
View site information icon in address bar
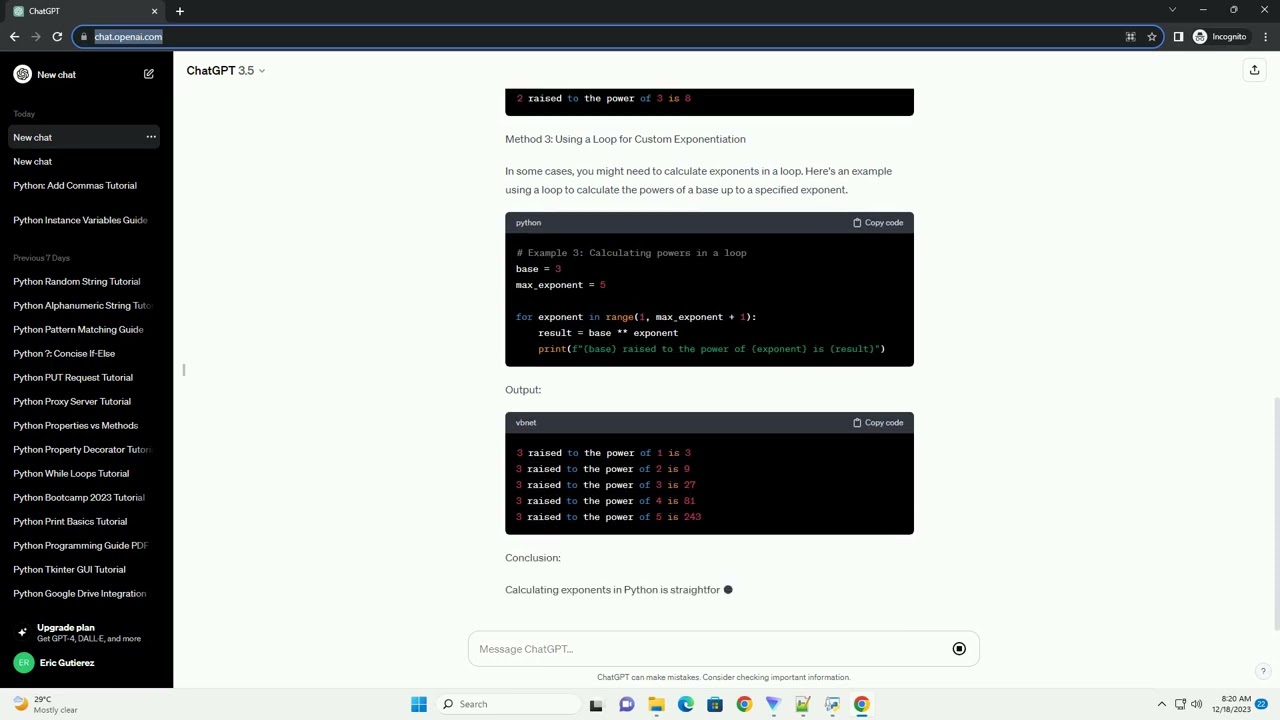tap(83, 37)
